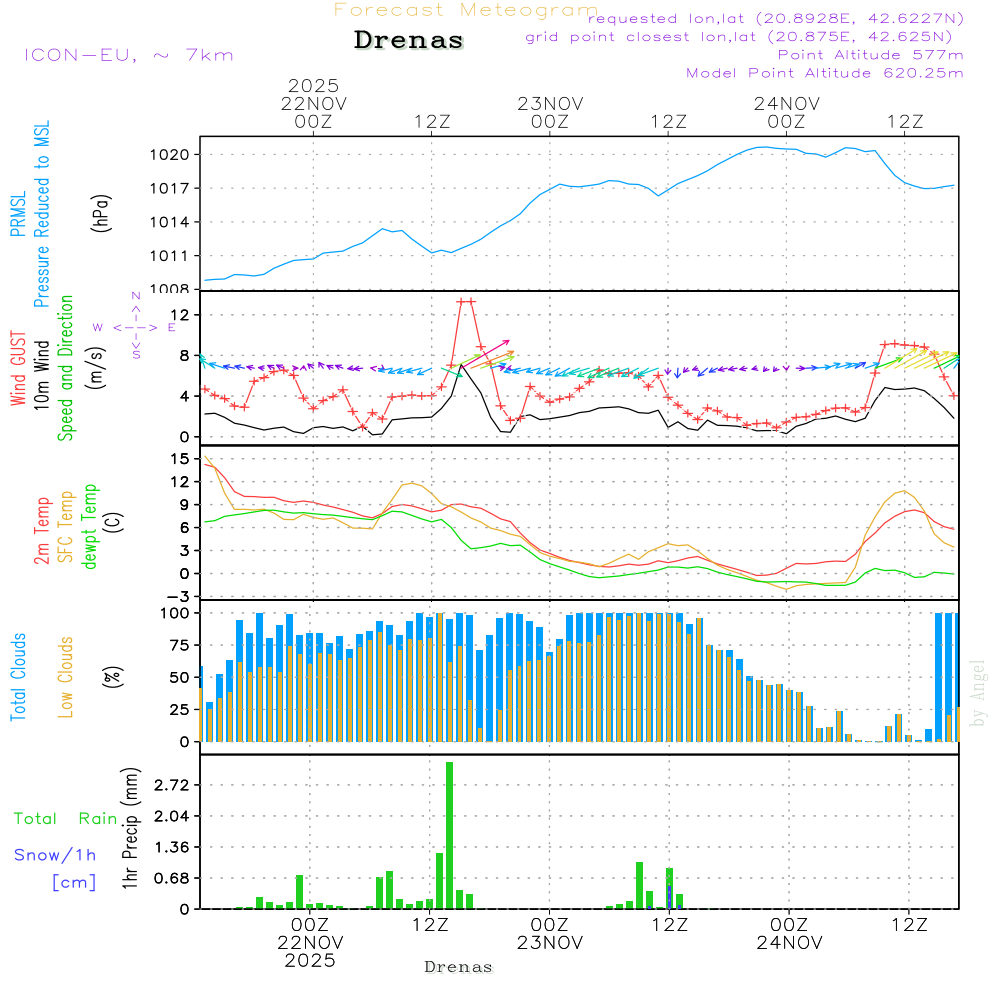
Task: Click the Snow/1h legend label
Action: coord(55,855)
